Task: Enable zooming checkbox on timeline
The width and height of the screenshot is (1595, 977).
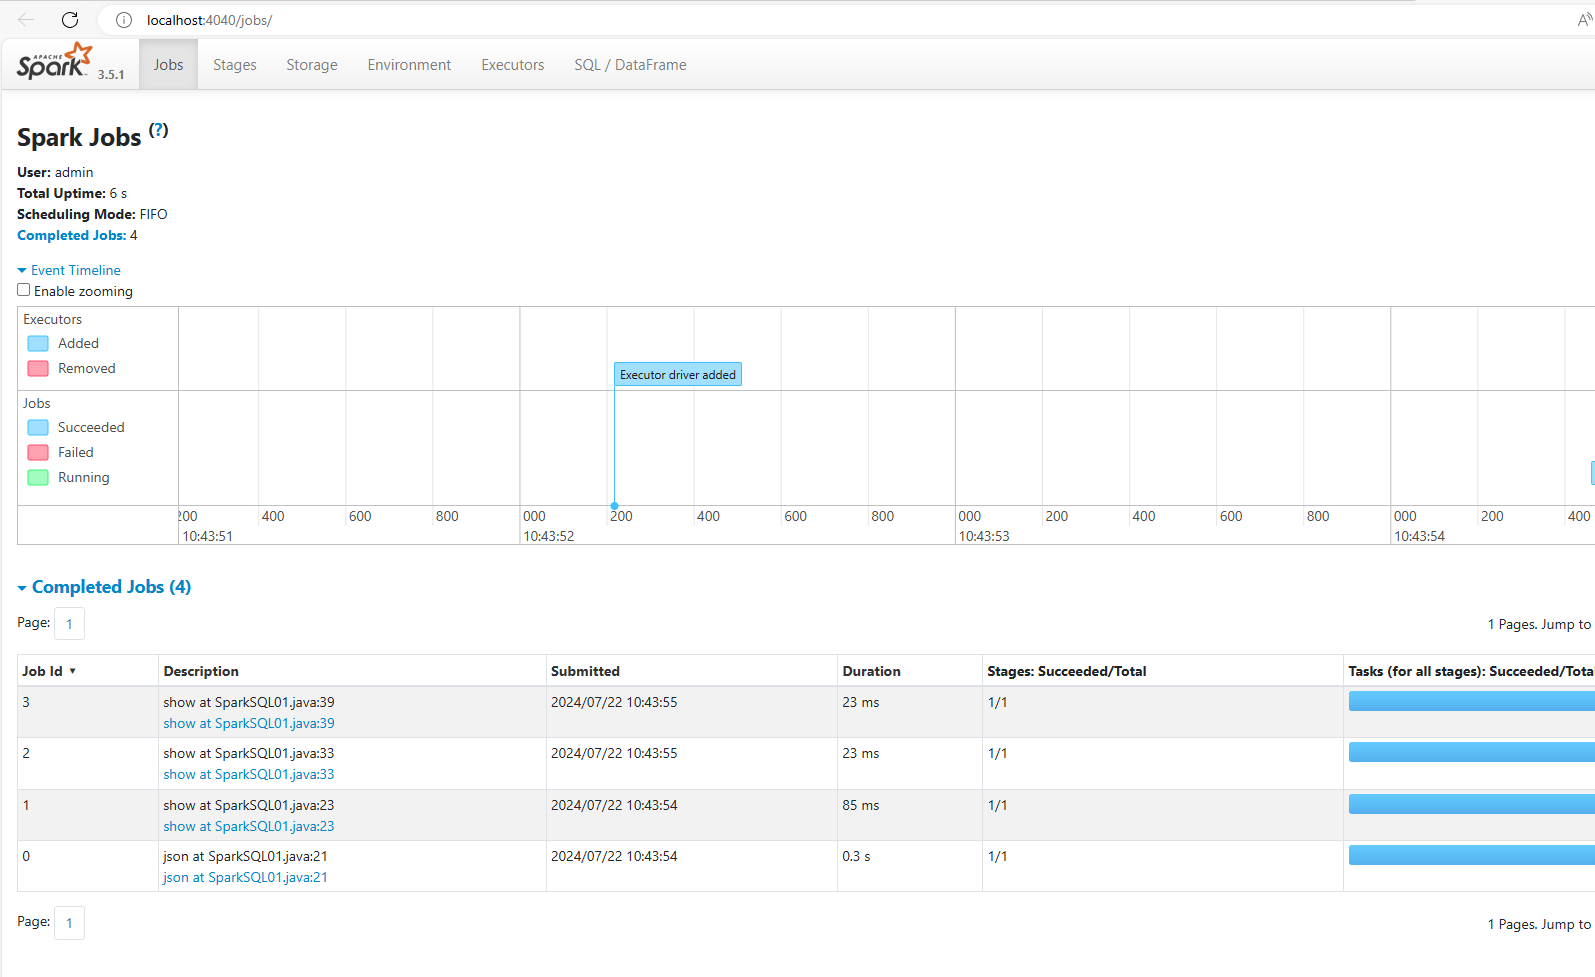Action: click(x=24, y=290)
